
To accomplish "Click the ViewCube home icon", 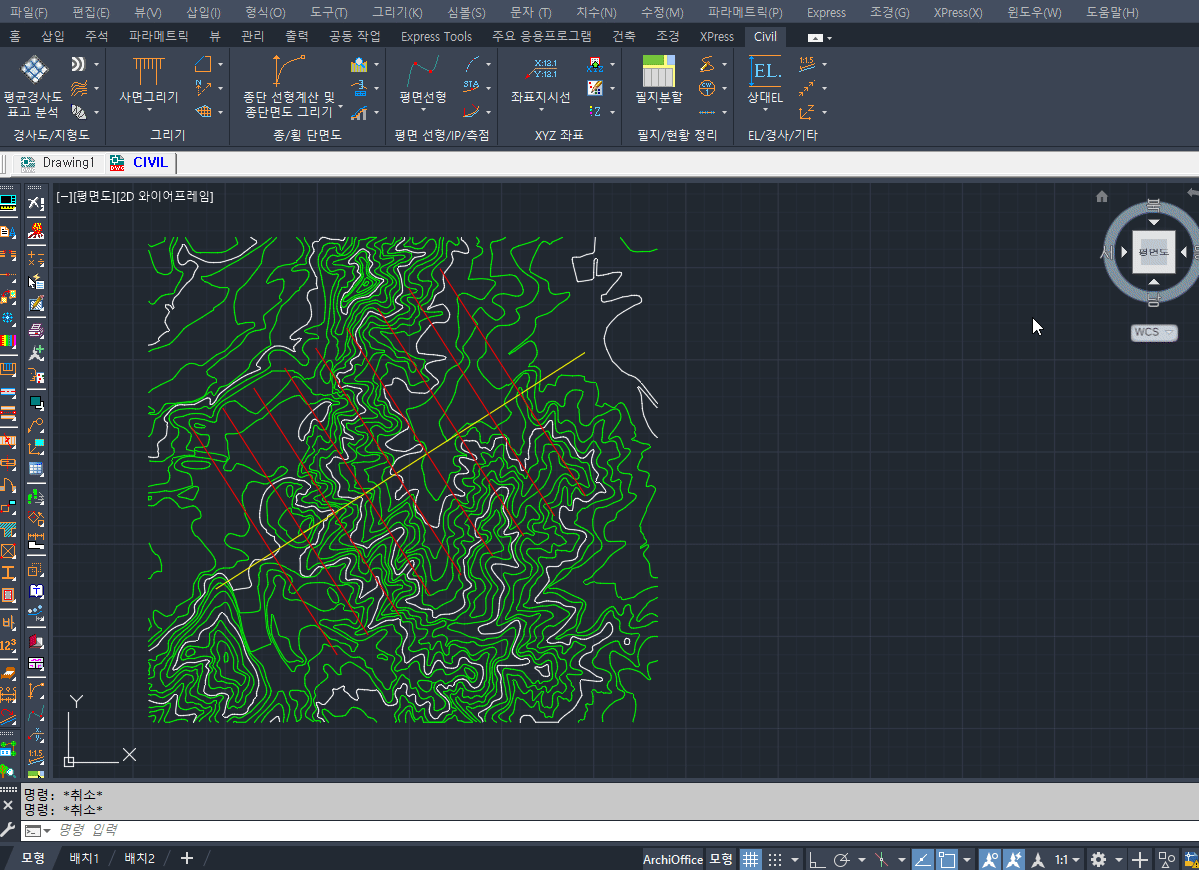I will point(1102,197).
